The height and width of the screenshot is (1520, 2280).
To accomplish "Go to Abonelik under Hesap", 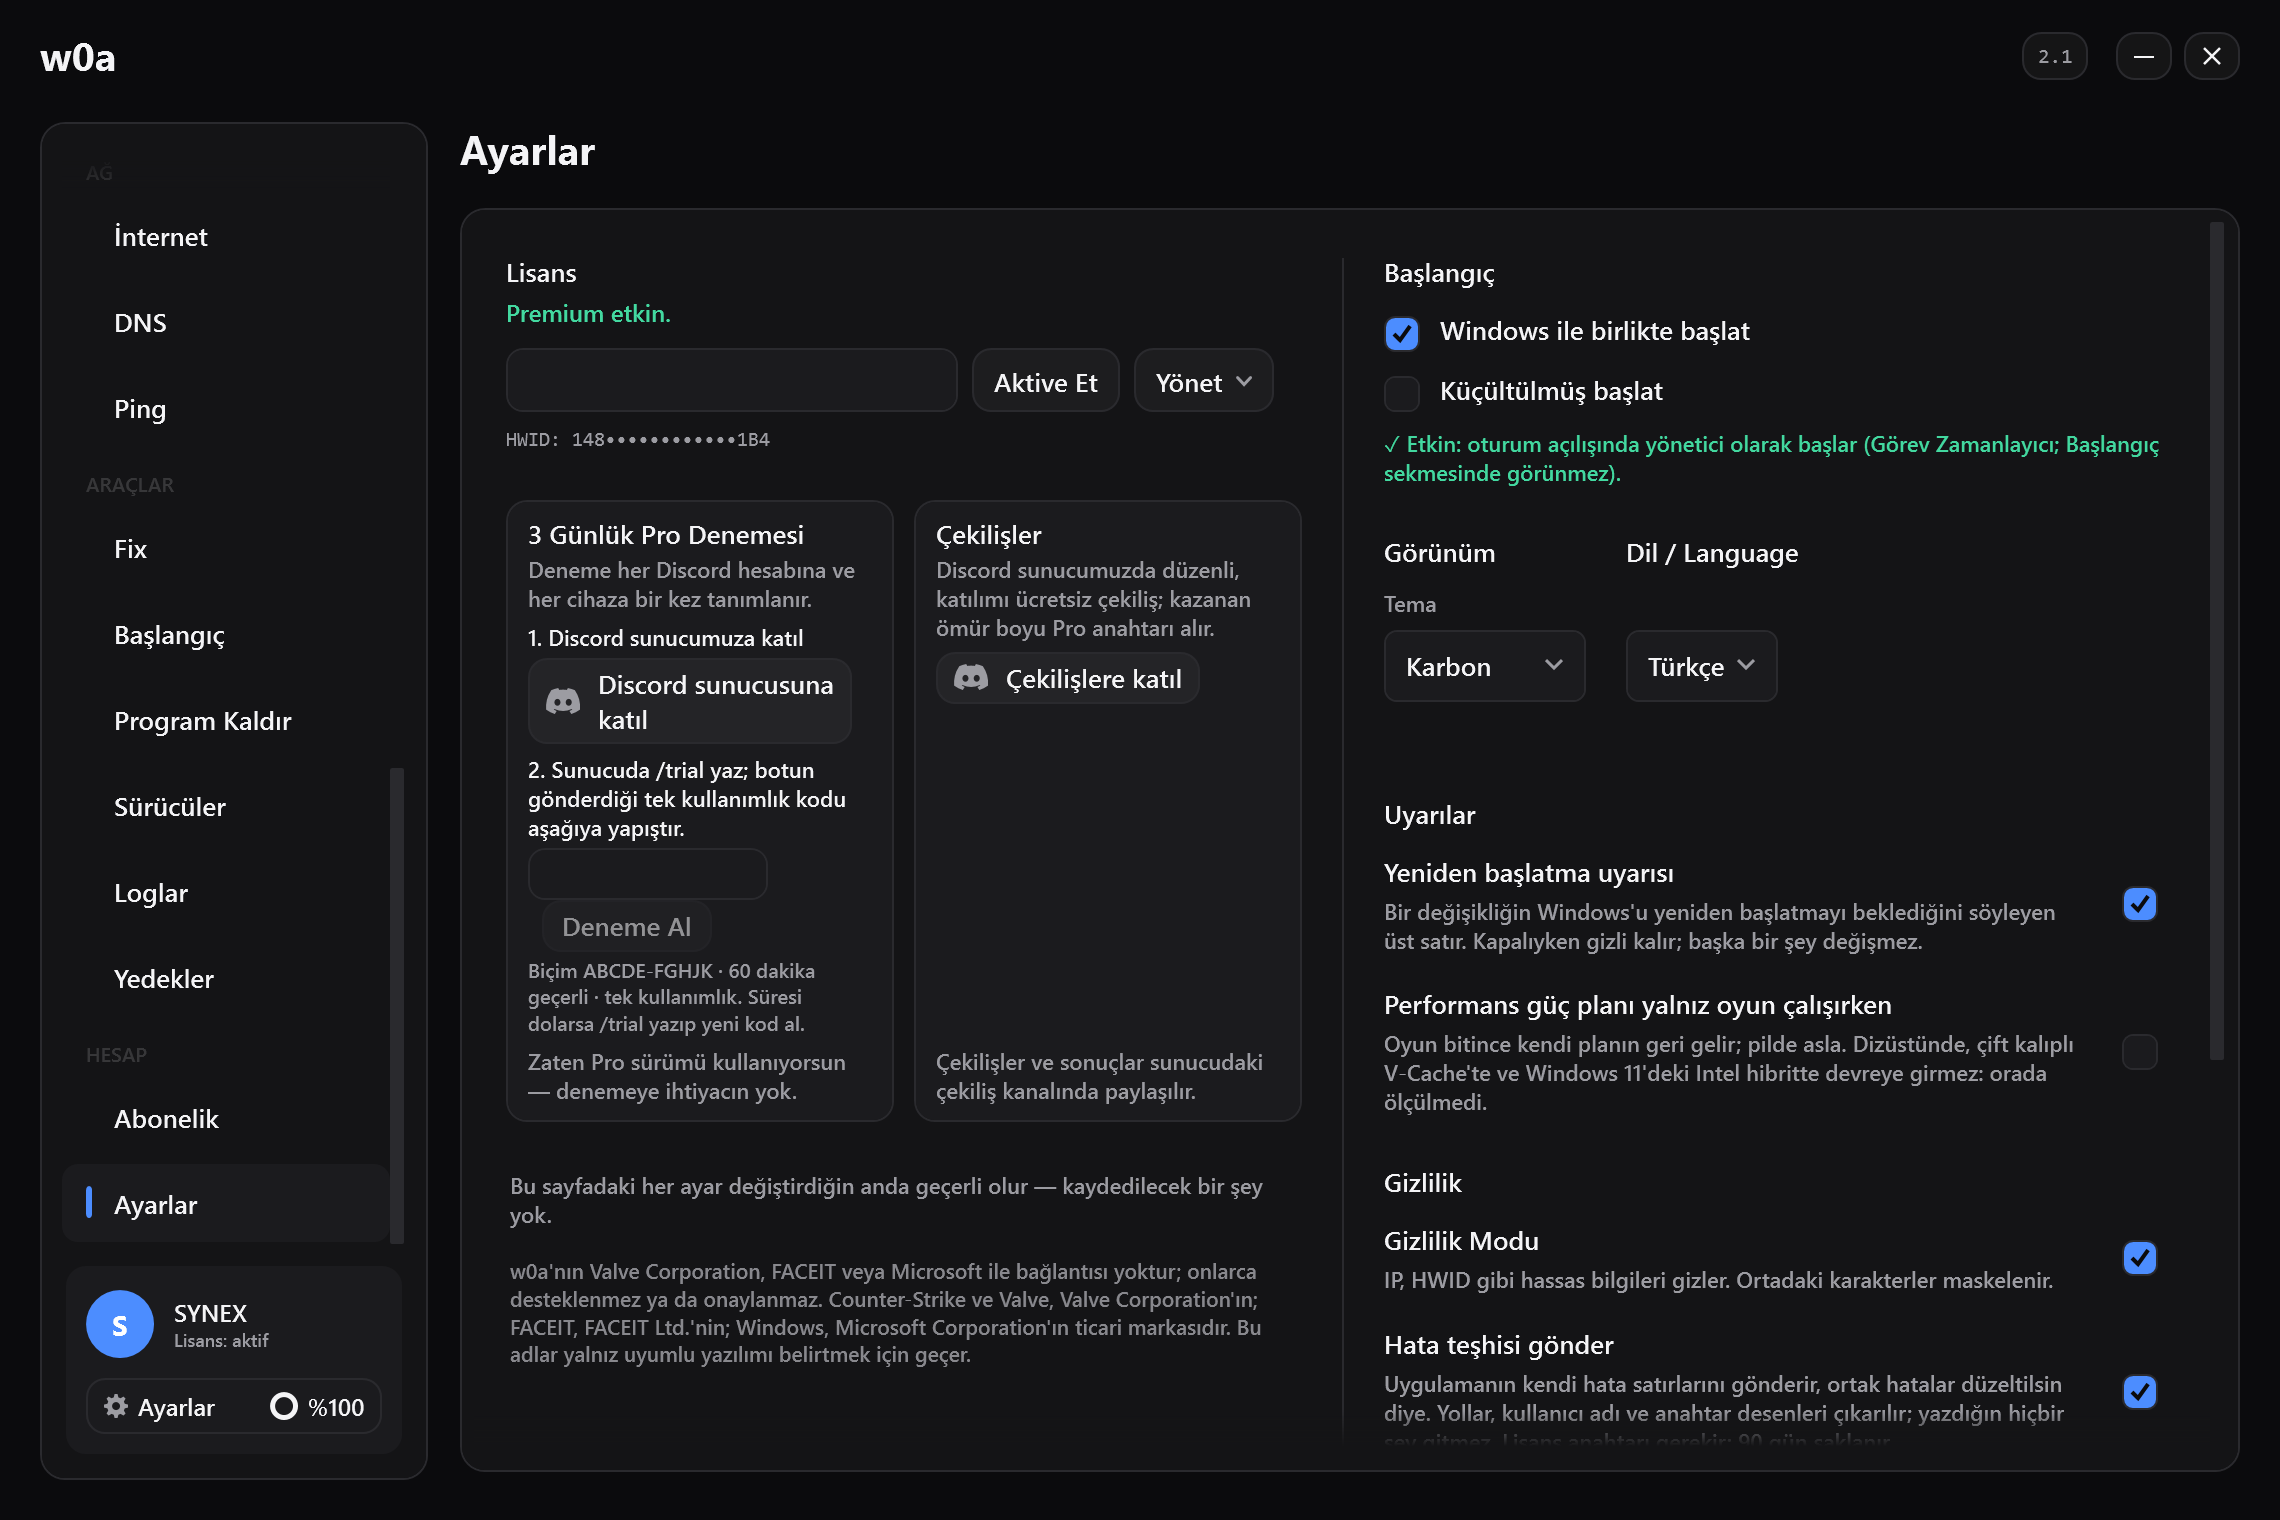I will [225, 1119].
